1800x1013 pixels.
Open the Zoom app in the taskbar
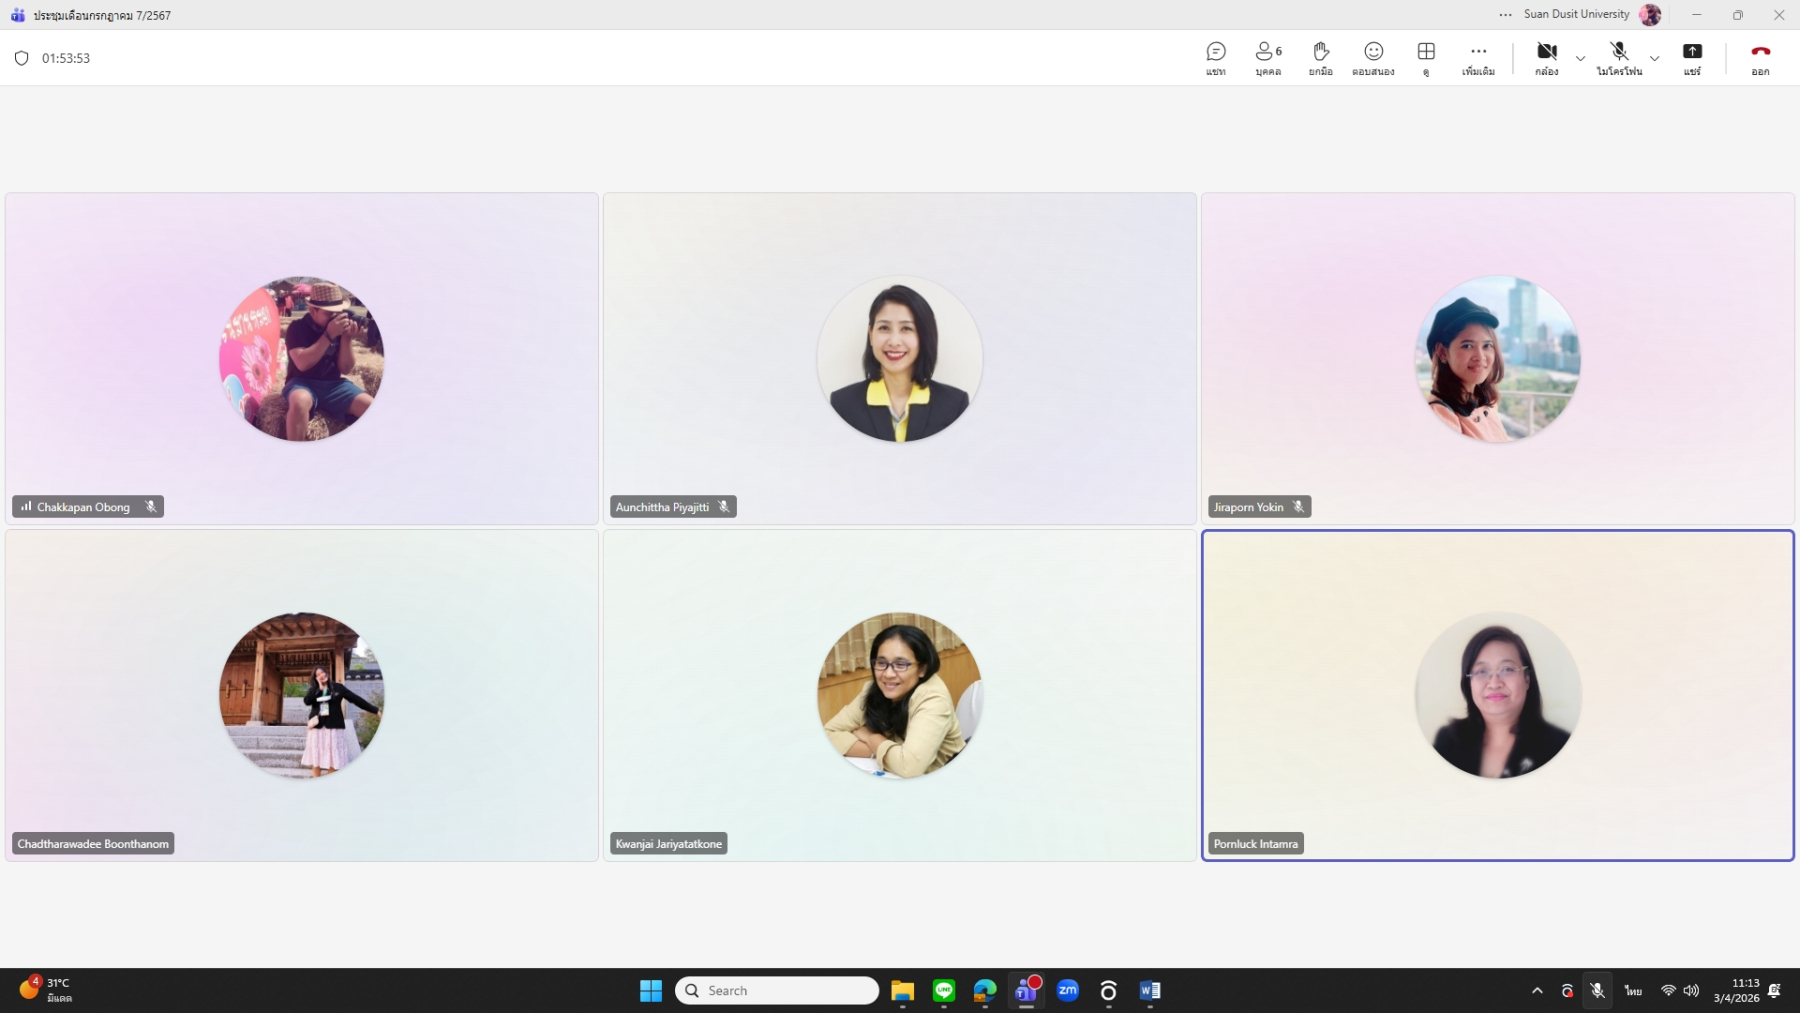point(1067,990)
